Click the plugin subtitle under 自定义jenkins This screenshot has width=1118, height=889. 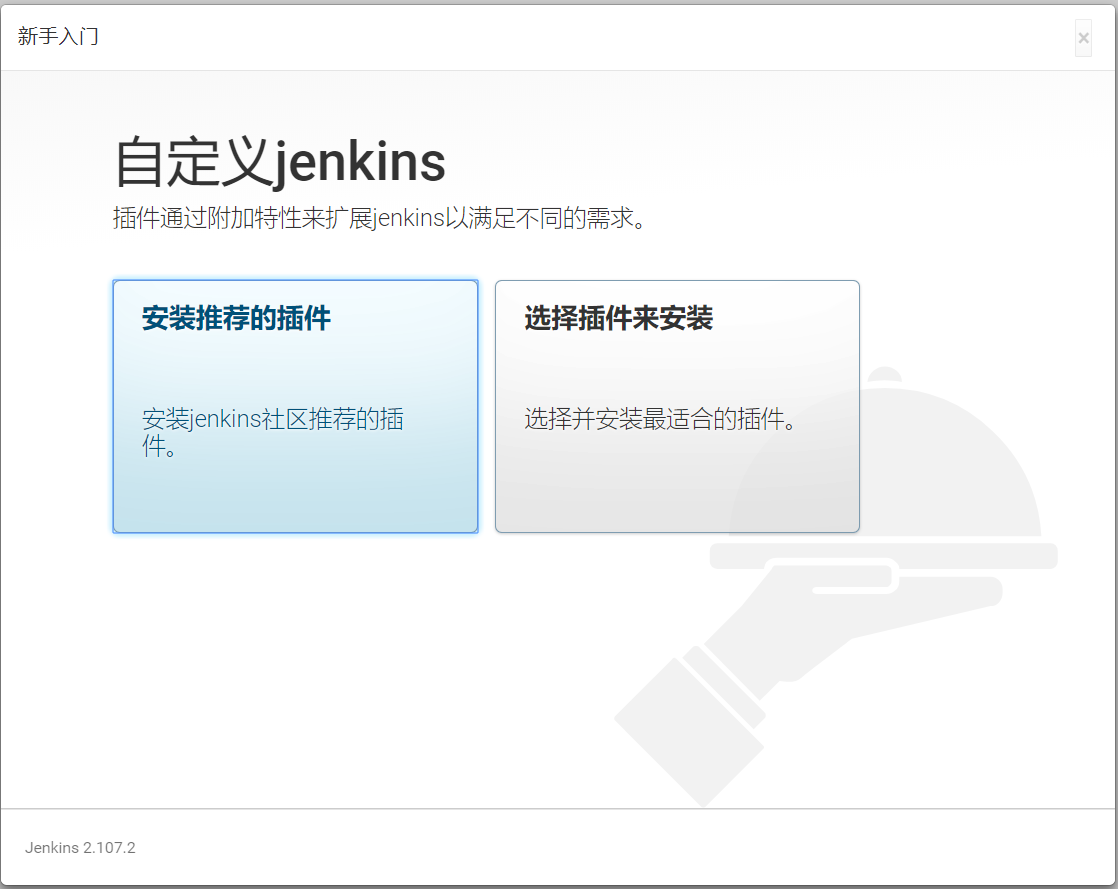coord(380,218)
